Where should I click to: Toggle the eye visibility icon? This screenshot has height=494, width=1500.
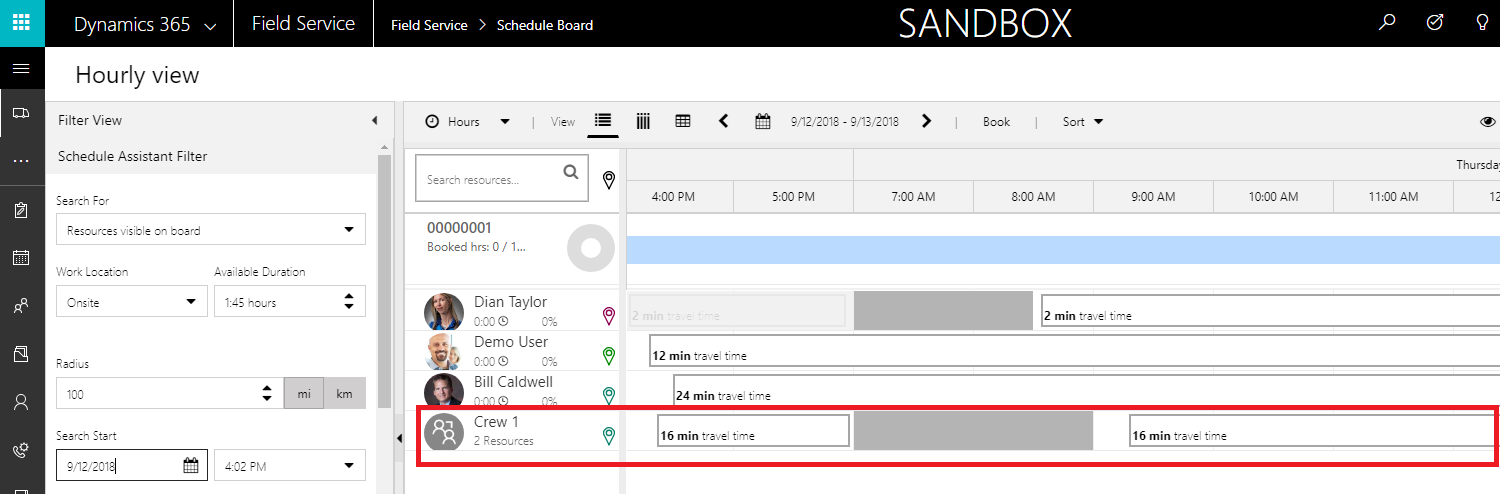click(1487, 122)
